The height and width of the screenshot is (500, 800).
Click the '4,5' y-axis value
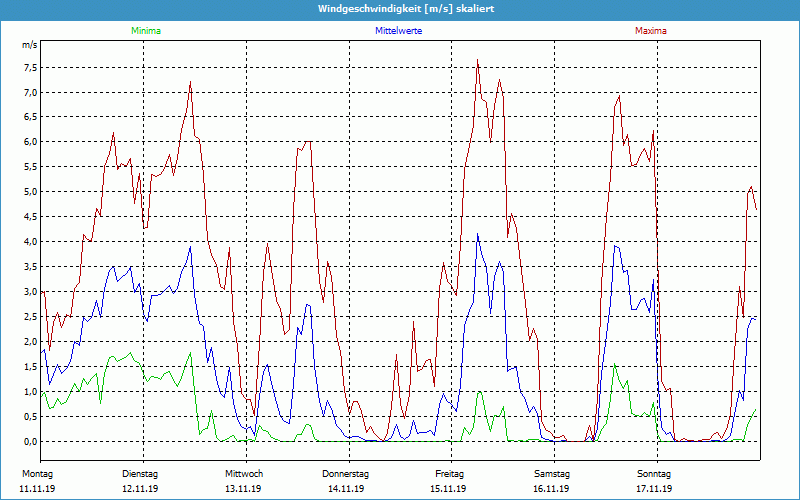[x=30, y=217]
